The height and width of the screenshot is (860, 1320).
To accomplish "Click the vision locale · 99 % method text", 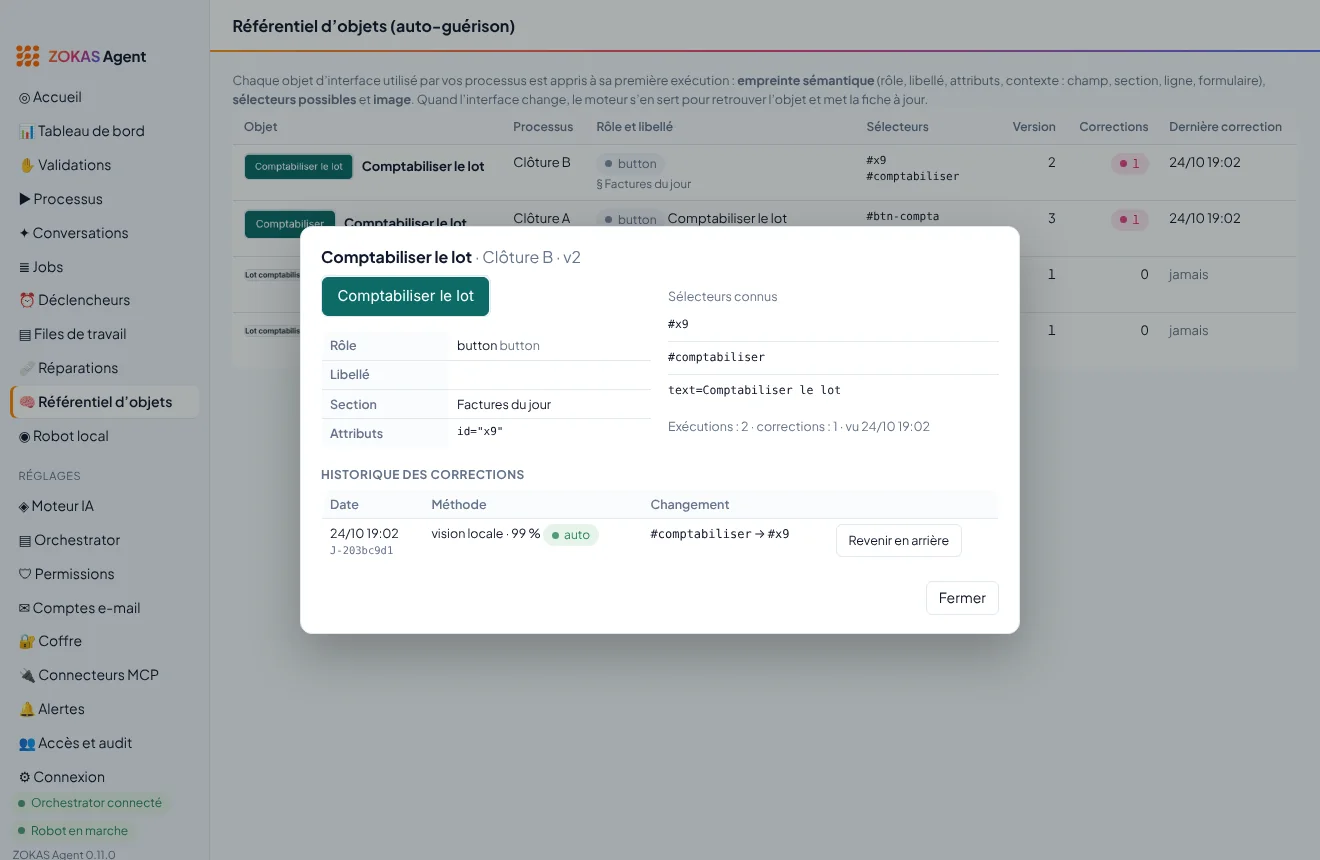I will [x=486, y=534].
